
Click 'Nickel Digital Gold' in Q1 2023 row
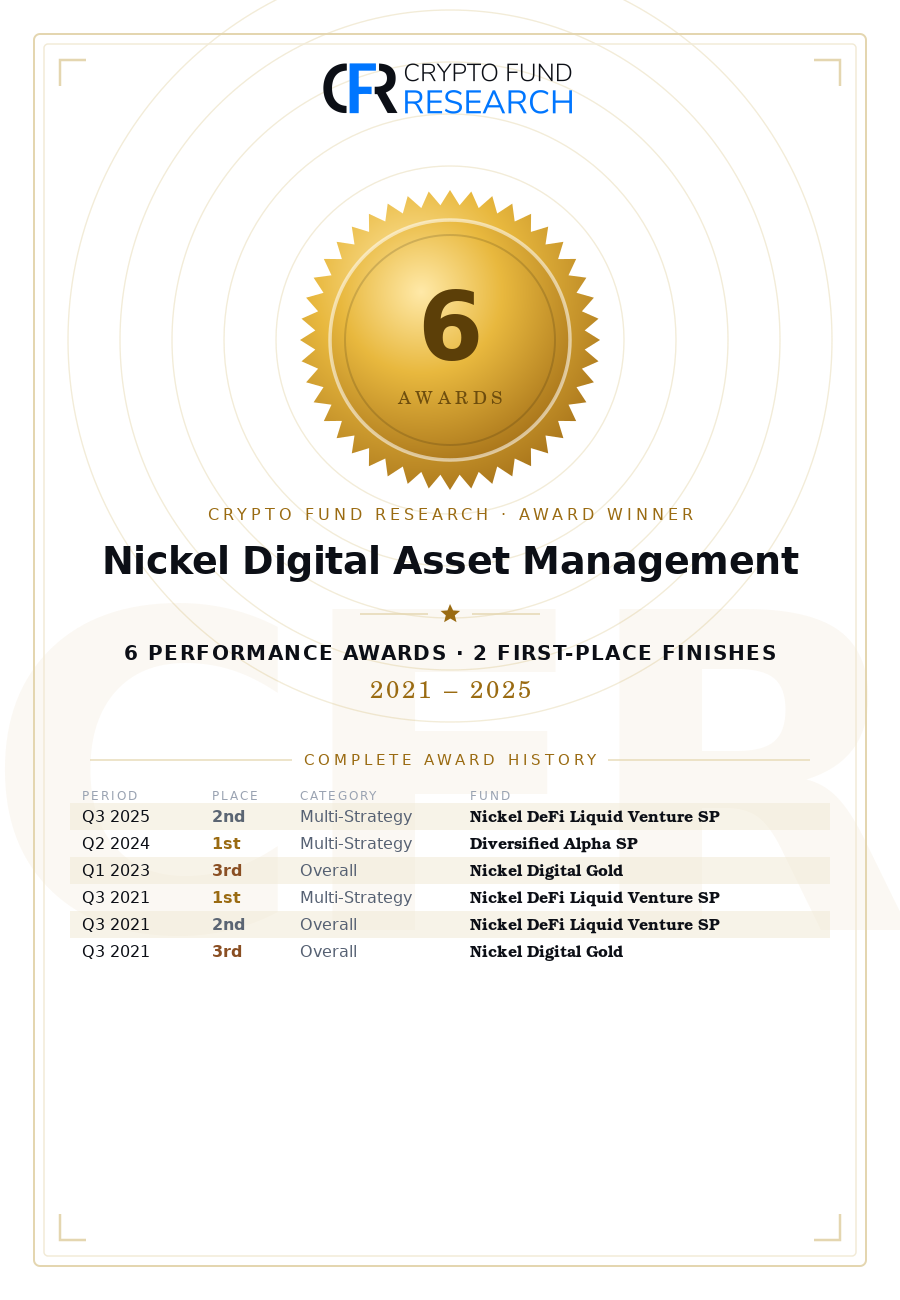(x=546, y=871)
